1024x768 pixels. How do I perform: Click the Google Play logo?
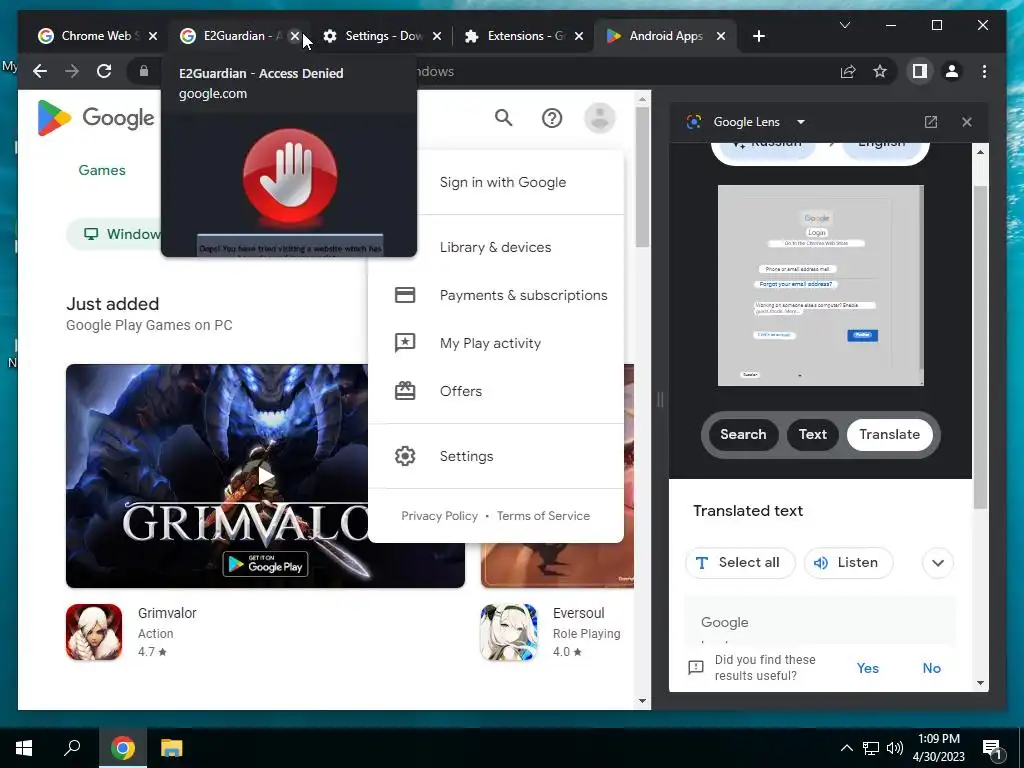[x=96, y=118]
